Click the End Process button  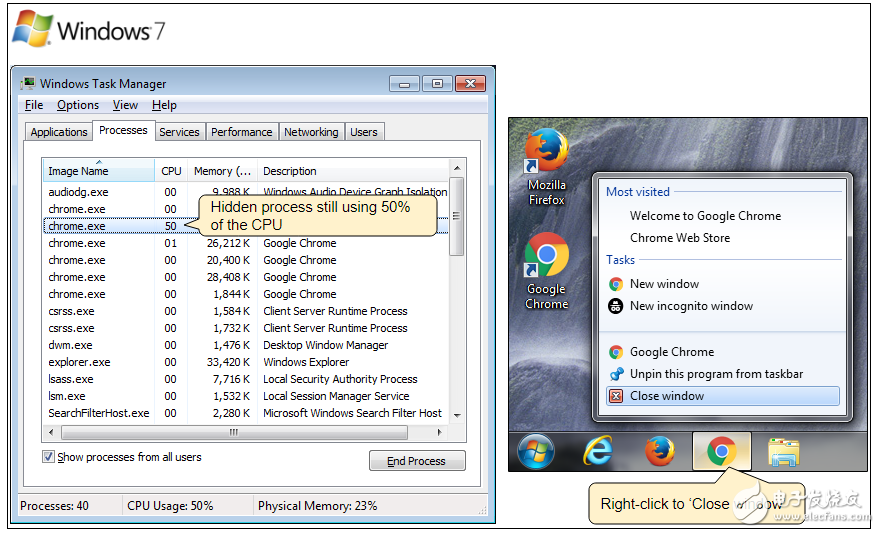pyautogui.click(x=416, y=461)
